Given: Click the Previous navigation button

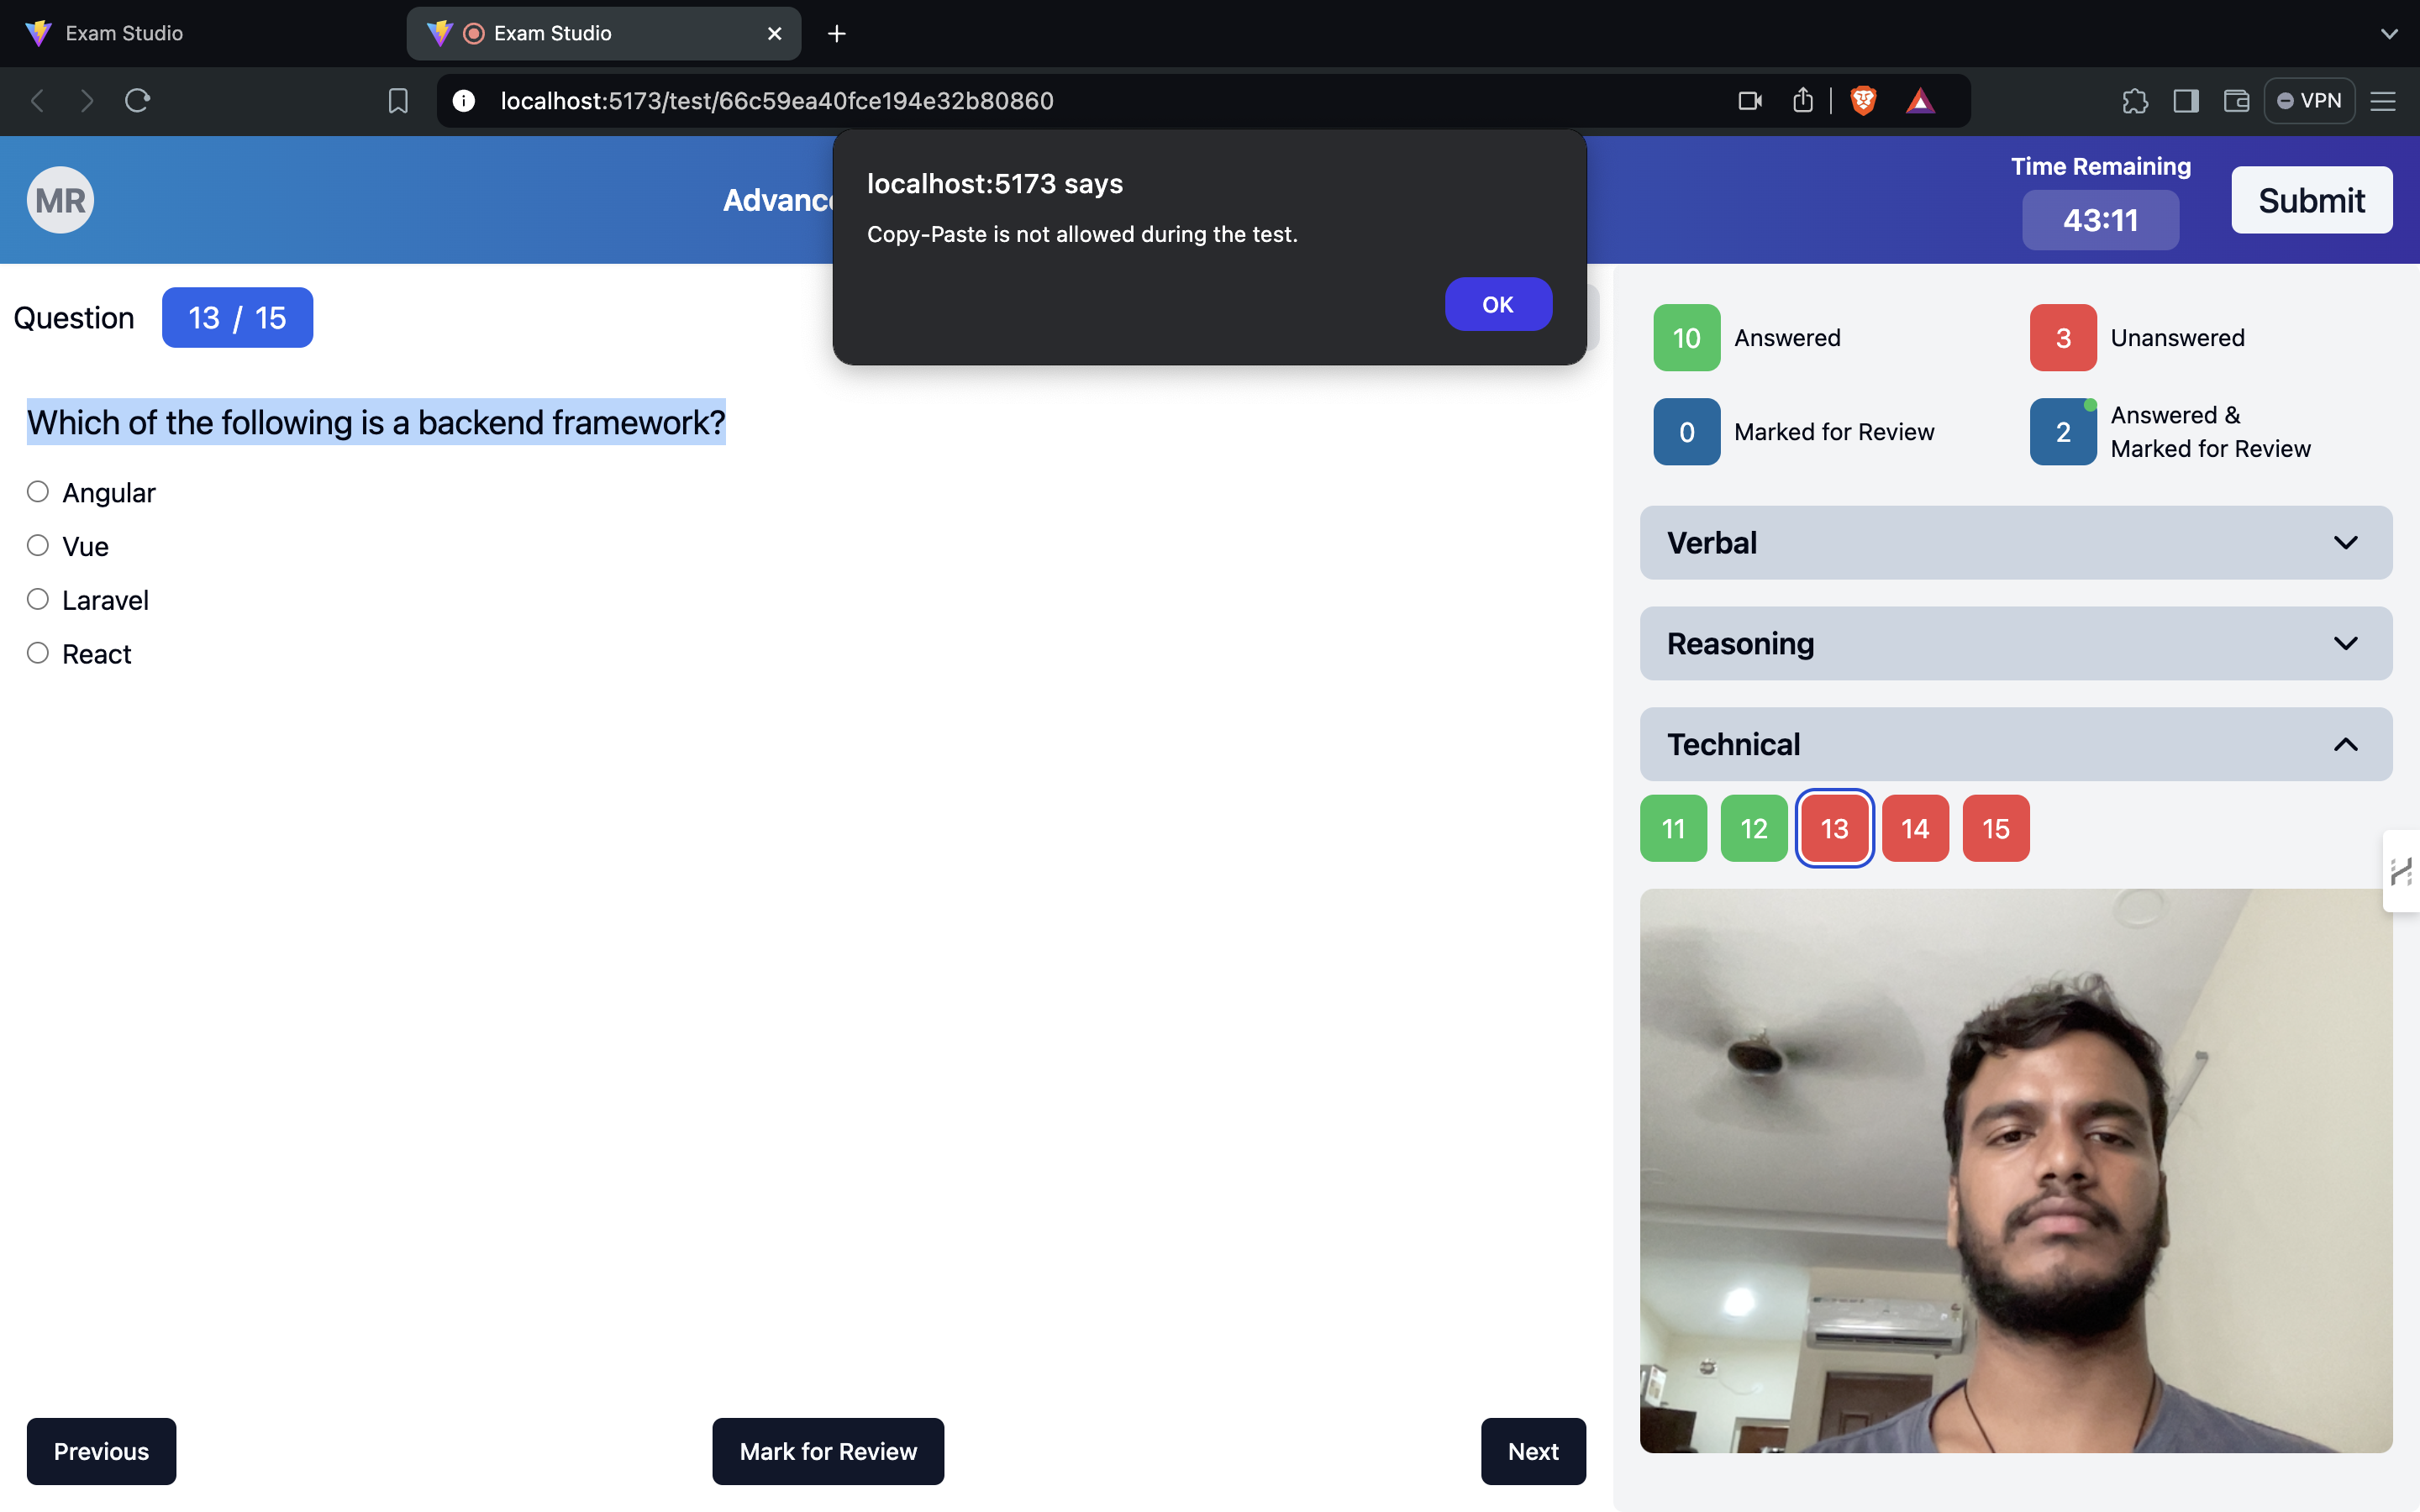Looking at the screenshot, I should [101, 1449].
